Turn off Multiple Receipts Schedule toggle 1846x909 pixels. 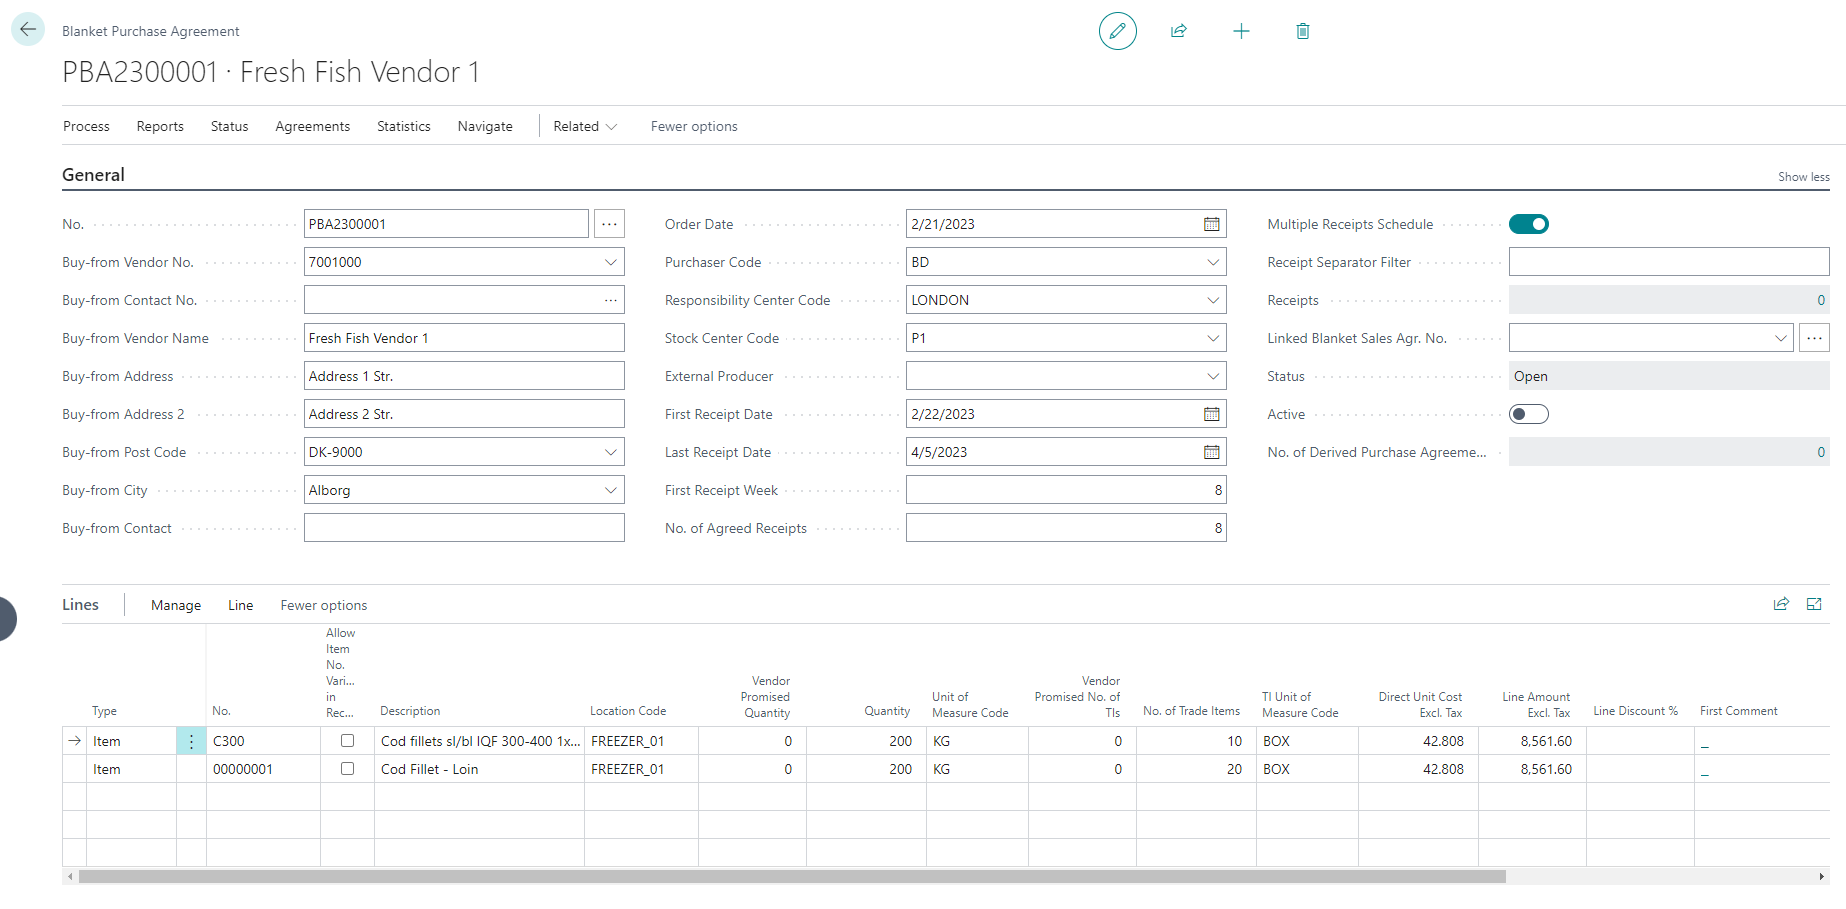pos(1528,224)
